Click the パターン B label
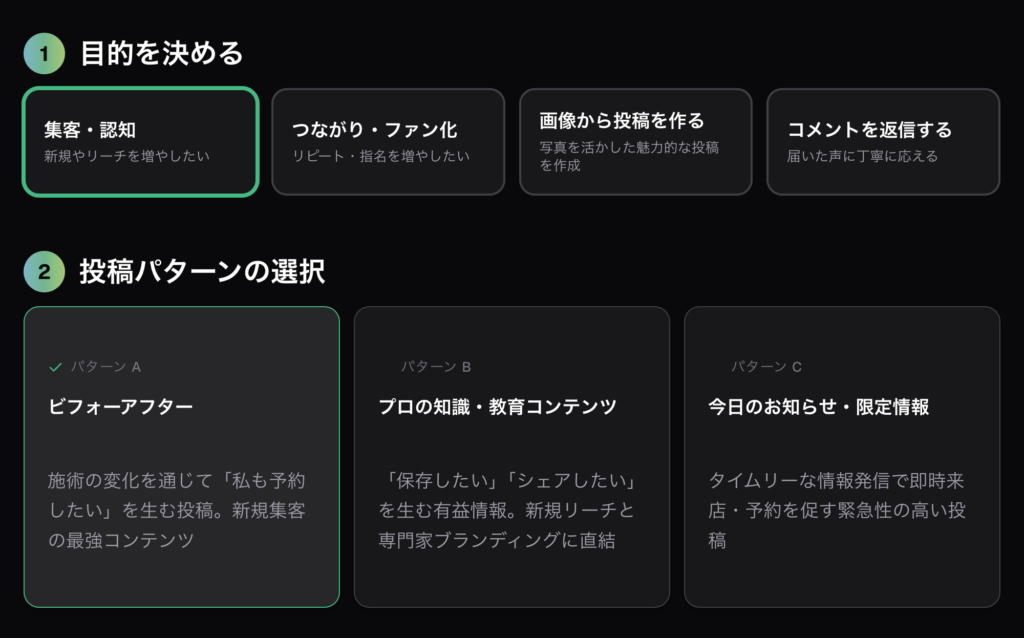This screenshot has width=1024, height=638. point(436,367)
